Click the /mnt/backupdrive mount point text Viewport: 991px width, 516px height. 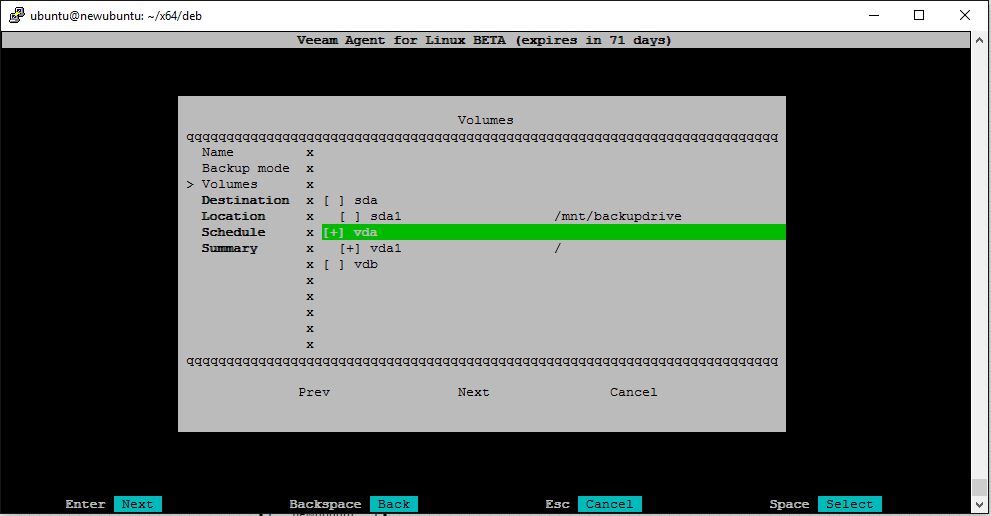tap(617, 216)
